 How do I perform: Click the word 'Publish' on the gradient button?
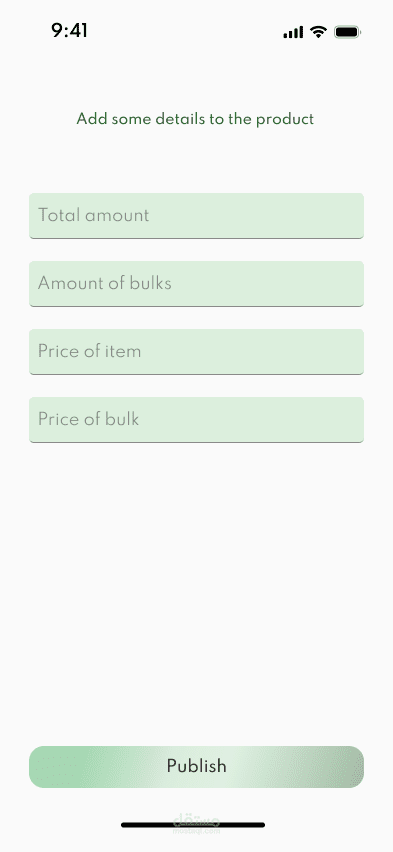196,766
